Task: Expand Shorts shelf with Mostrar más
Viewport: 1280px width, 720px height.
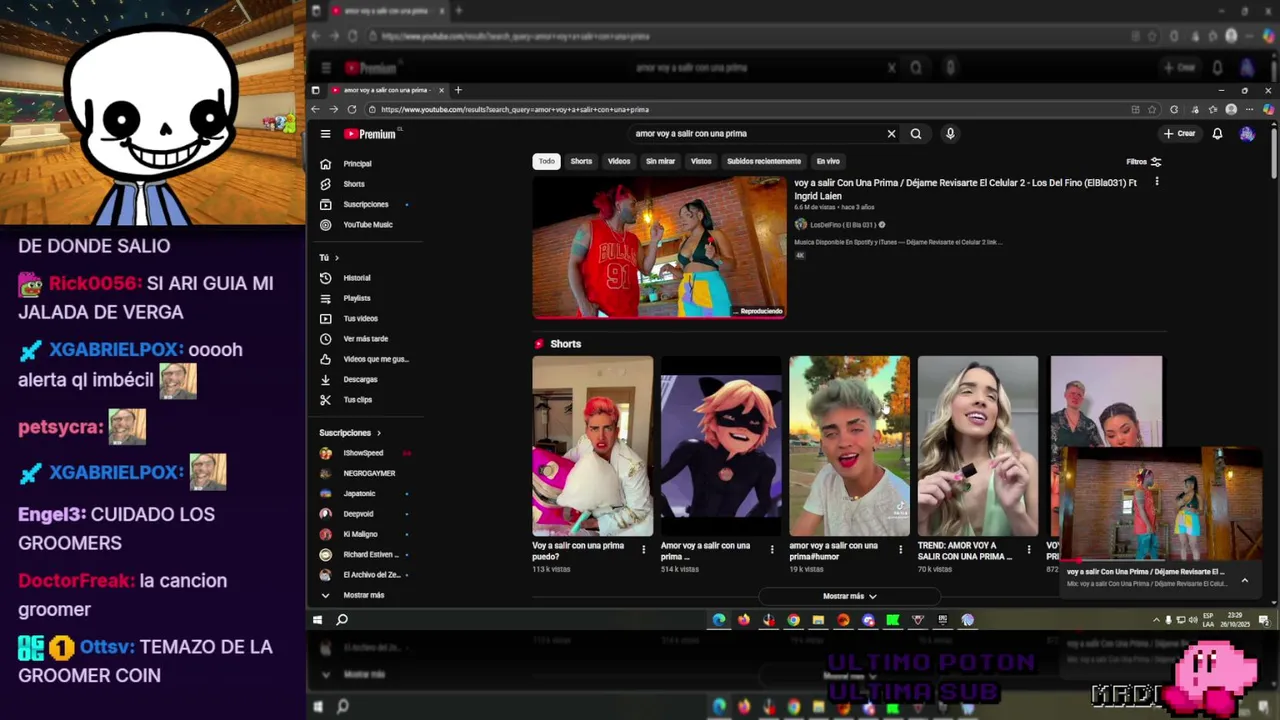Action: [850, 596]
